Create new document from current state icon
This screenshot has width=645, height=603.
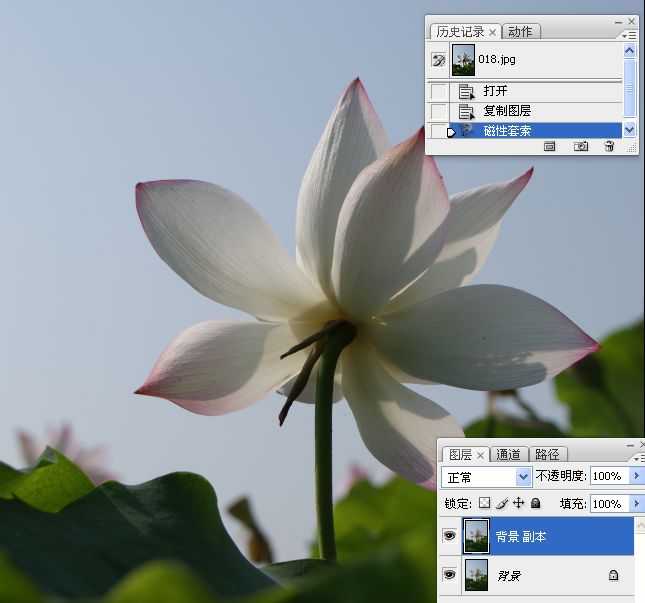point(549,146)
